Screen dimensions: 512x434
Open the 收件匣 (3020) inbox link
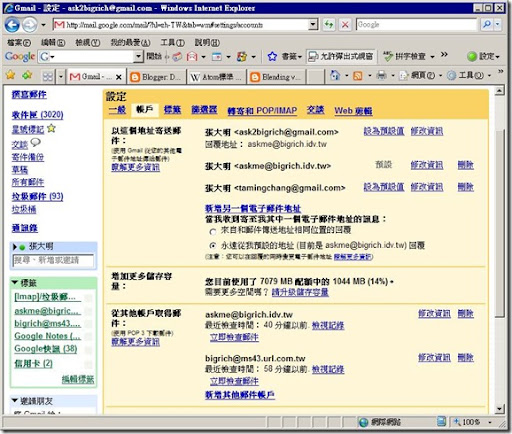click(x=37, y=115)
